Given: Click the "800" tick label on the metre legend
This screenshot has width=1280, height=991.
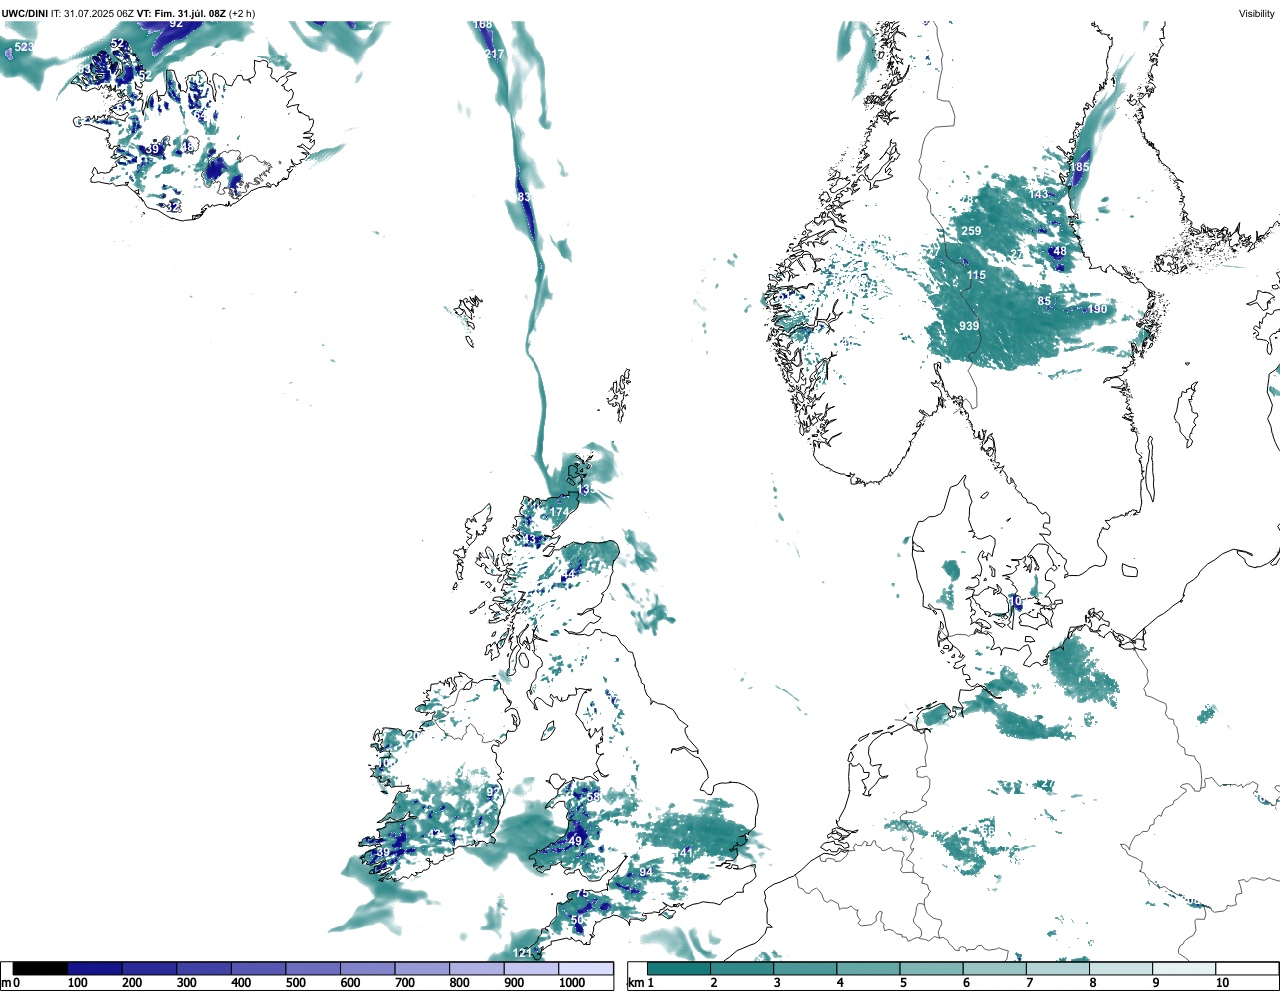Looking at the screenshot, I should click(x=459, y=983).
